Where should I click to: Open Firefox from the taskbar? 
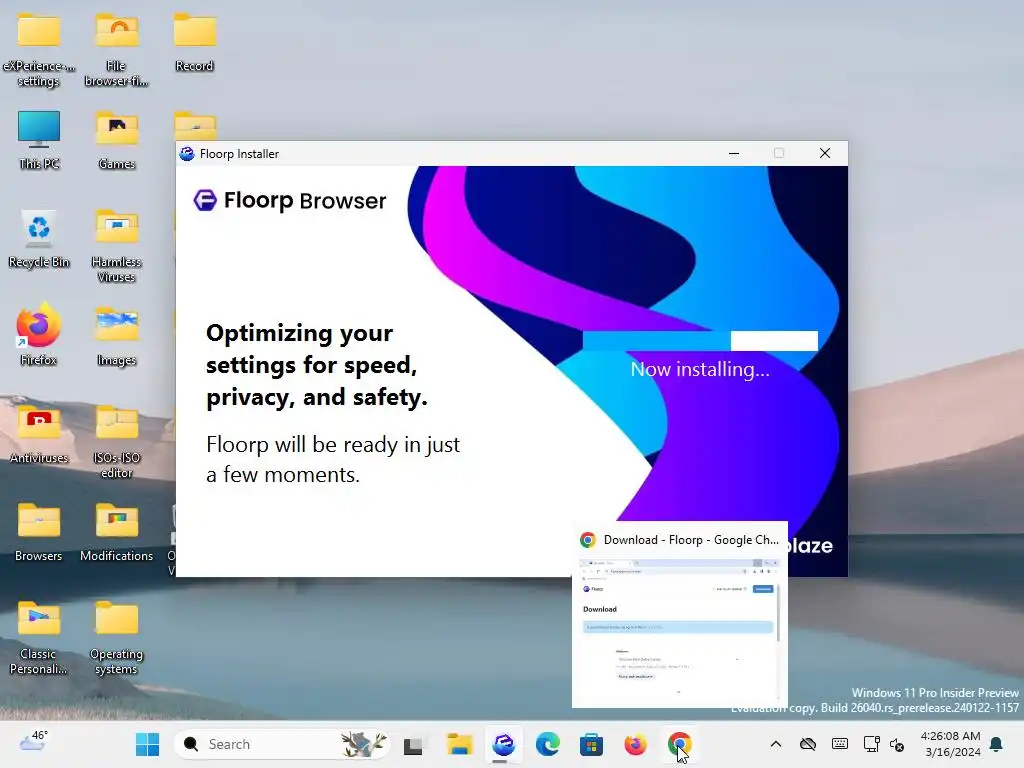tap(635, 744)
